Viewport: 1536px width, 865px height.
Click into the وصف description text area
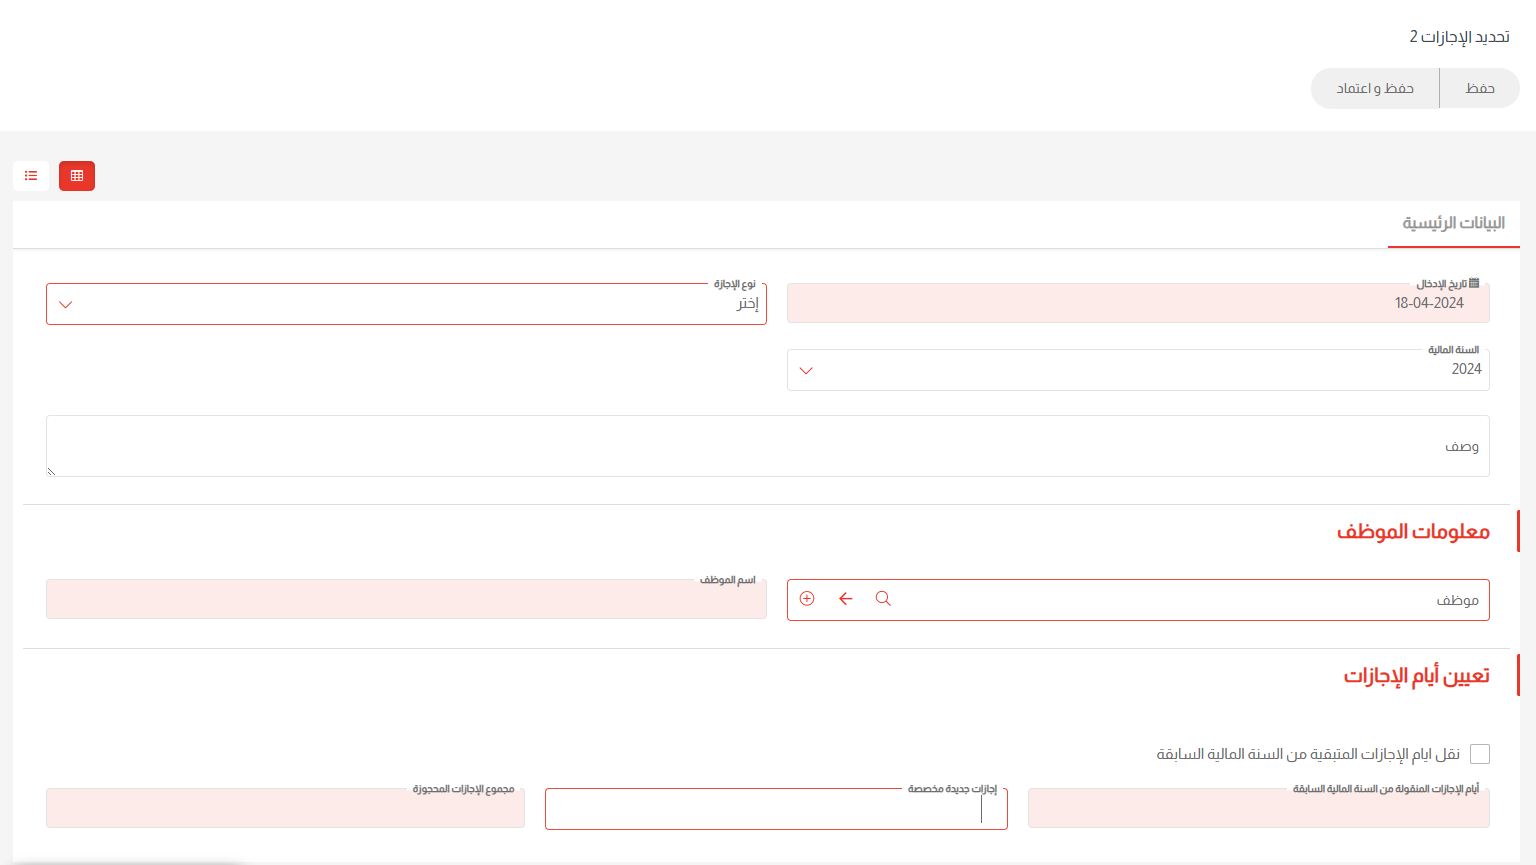pyautogui.click(x=767, y=446)
